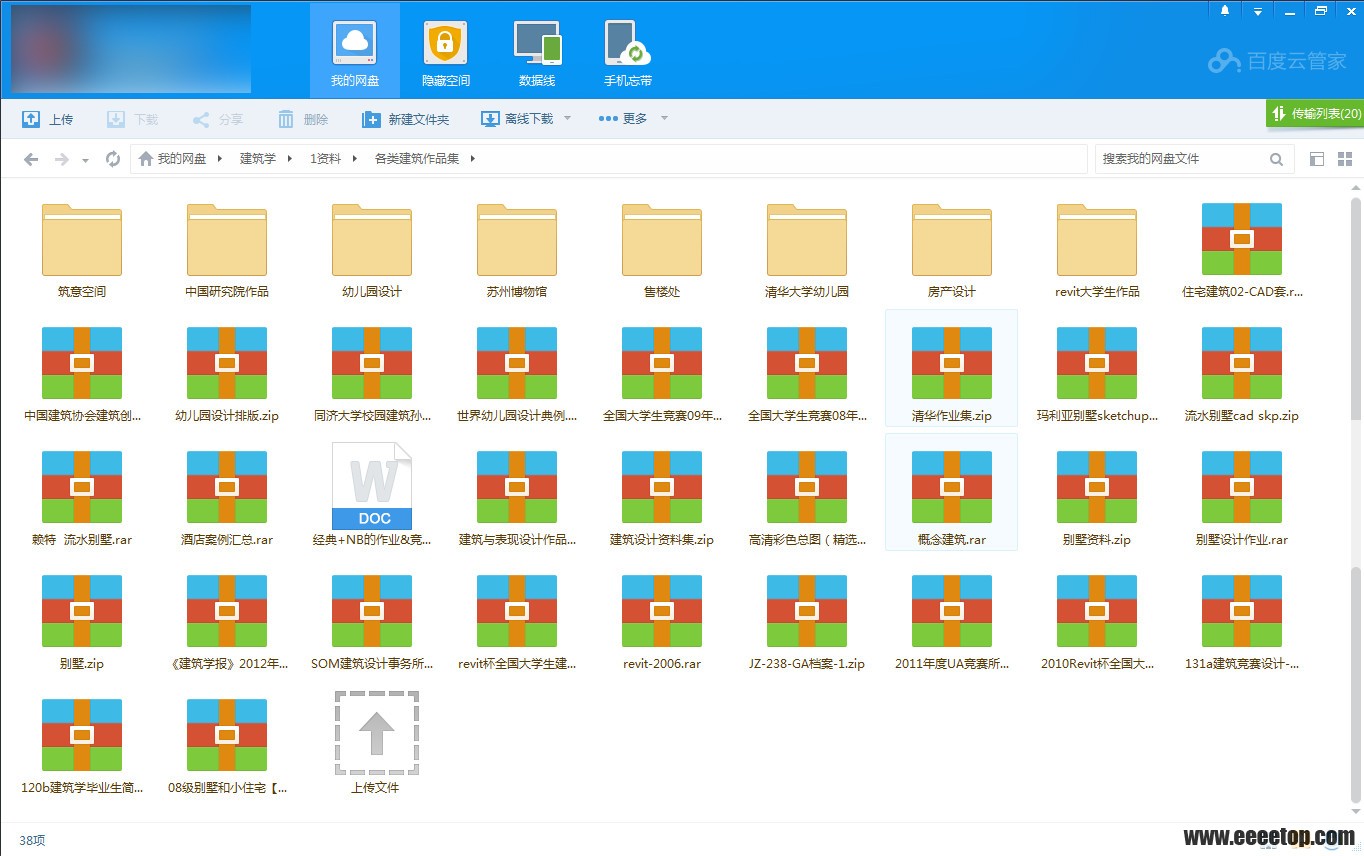Click the file name 08级别墅和小住宅
This screenshot has height=856, width=1364.
pyautogui.click(x=227, y=787)
